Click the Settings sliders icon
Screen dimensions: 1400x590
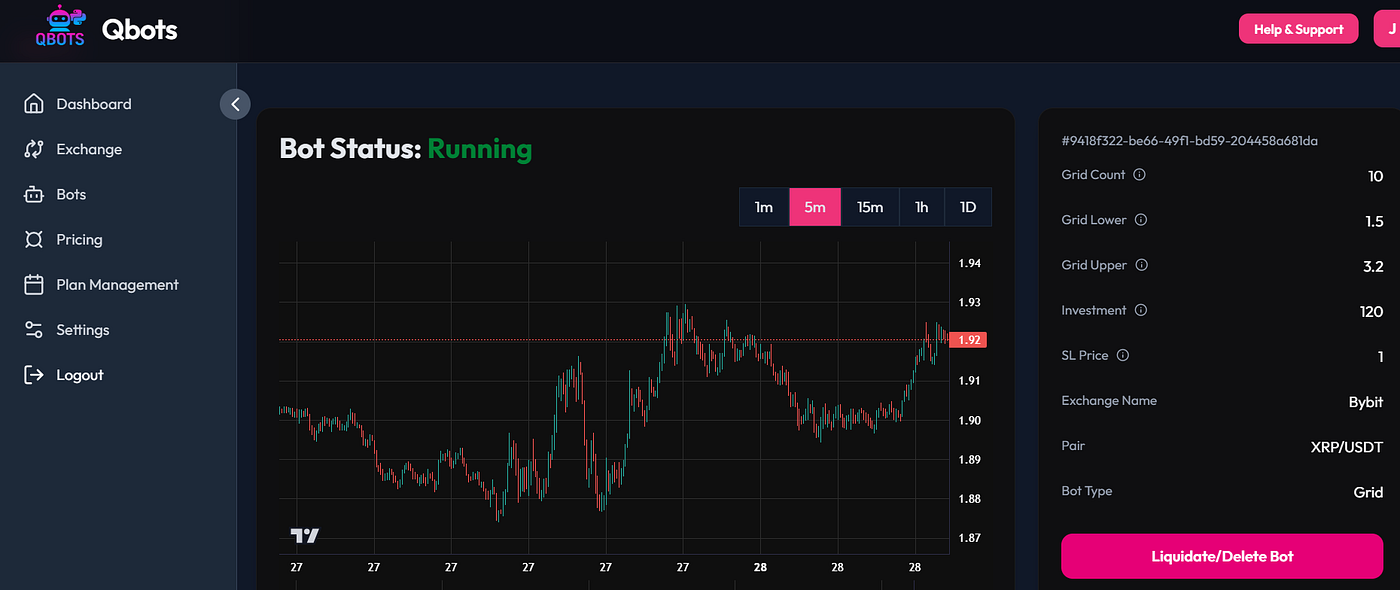point(34,330)
